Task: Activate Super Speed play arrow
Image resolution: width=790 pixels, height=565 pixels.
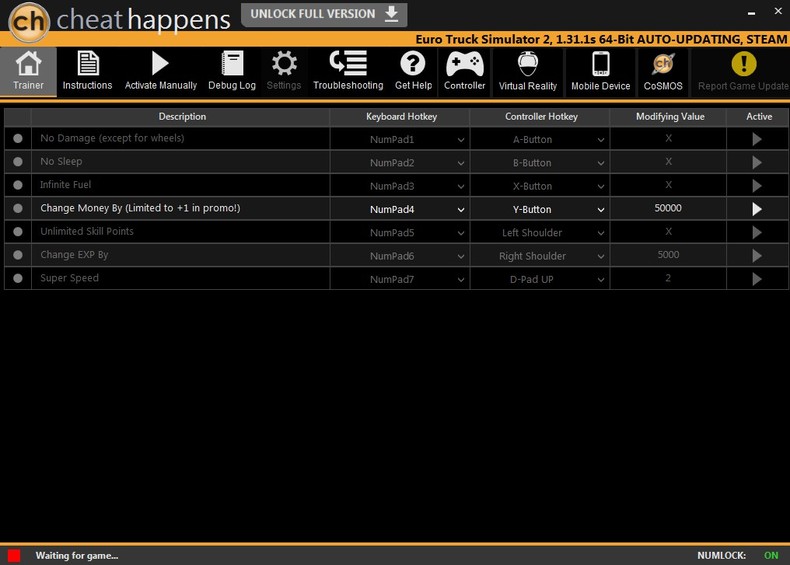Action: 757,279
